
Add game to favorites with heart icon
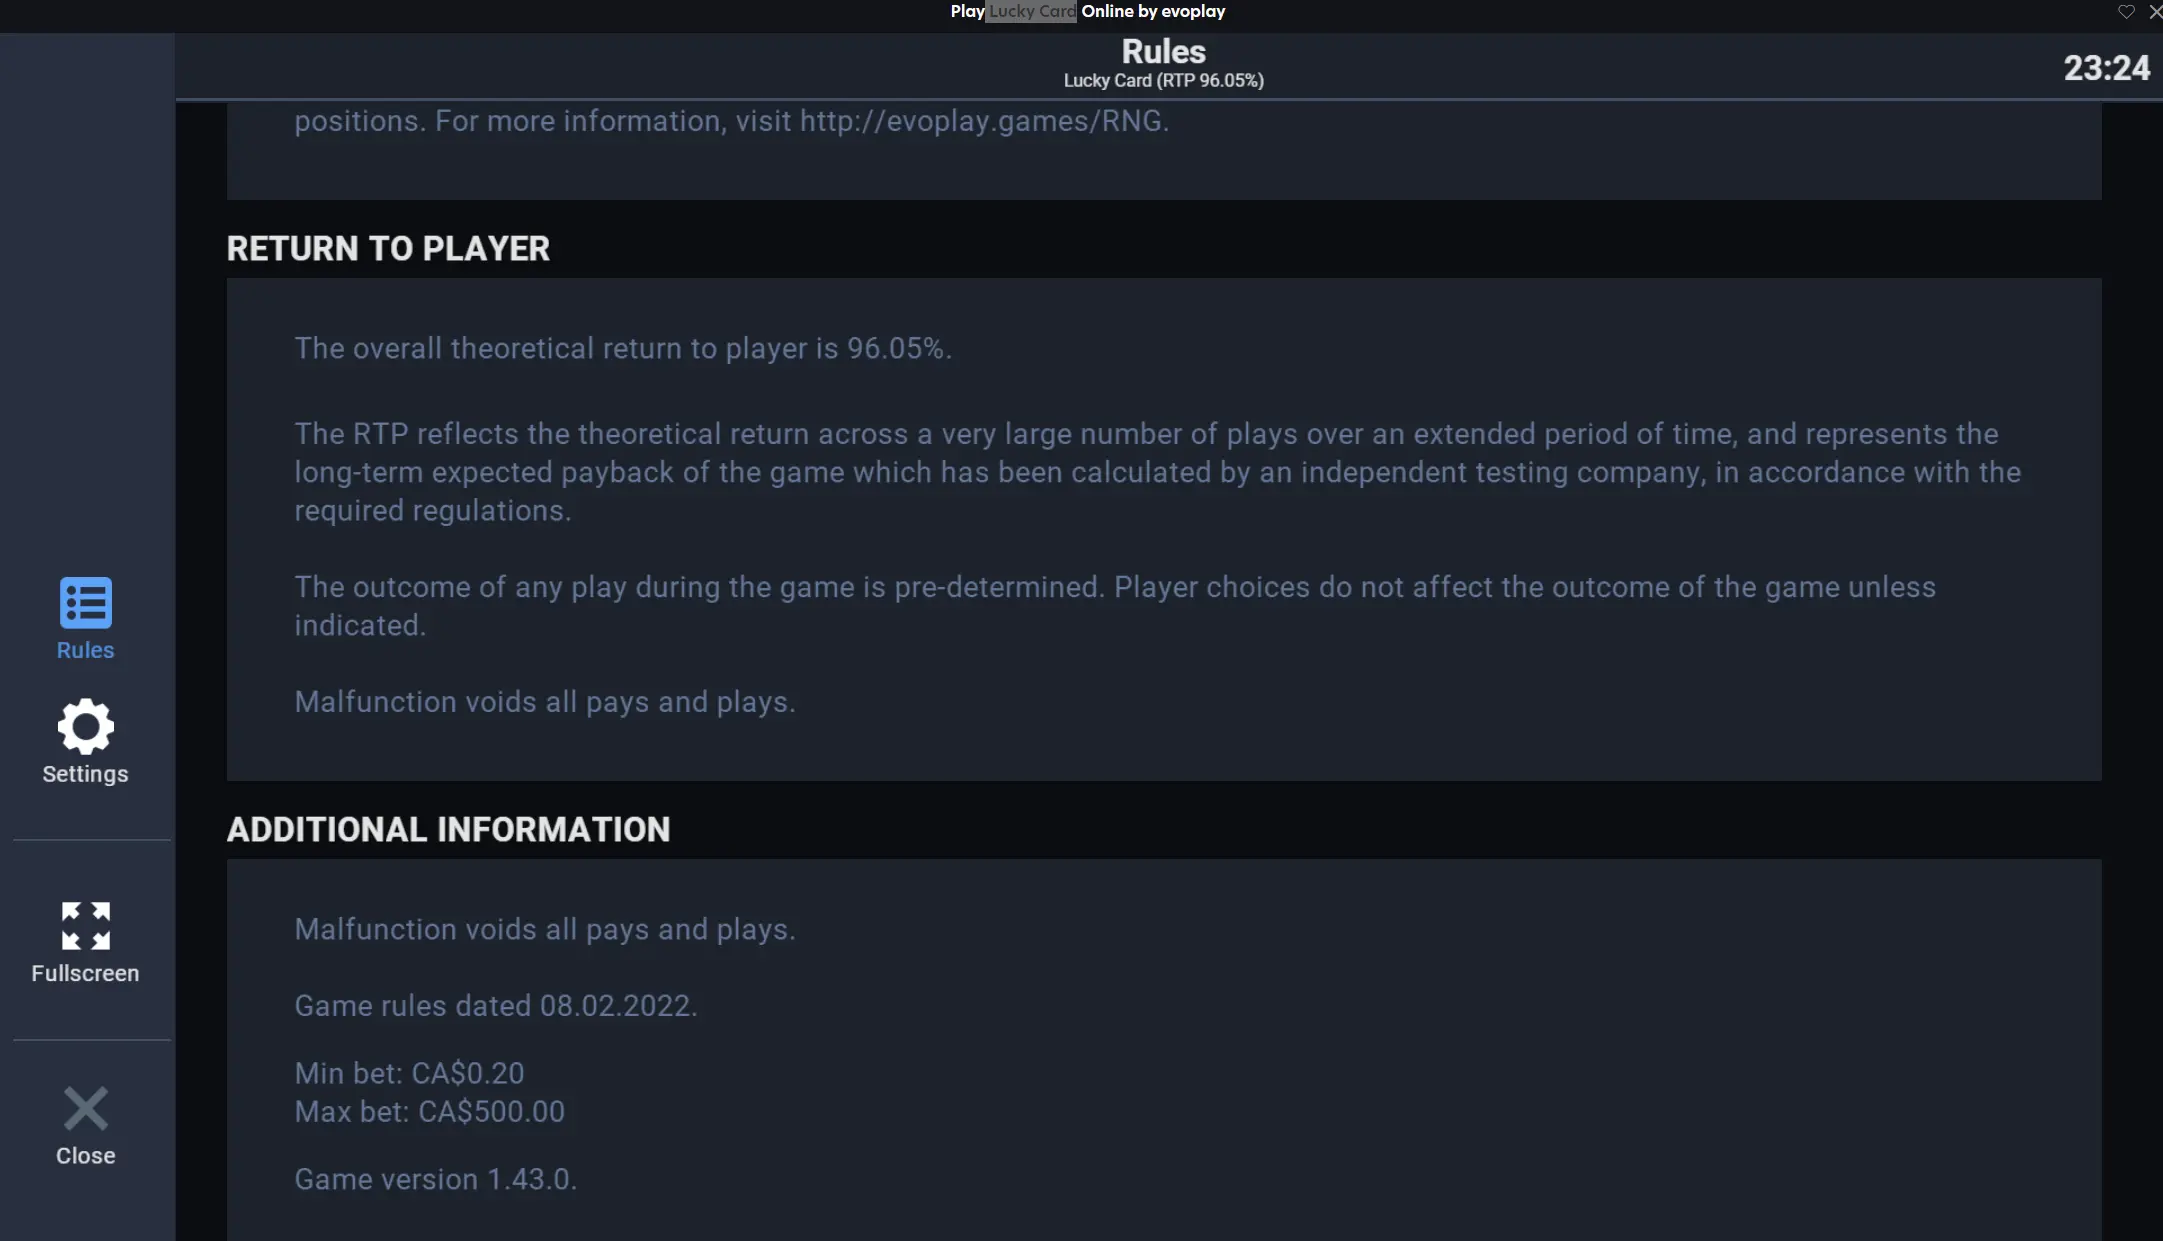pyautogui.click(x=2126, y=11)
